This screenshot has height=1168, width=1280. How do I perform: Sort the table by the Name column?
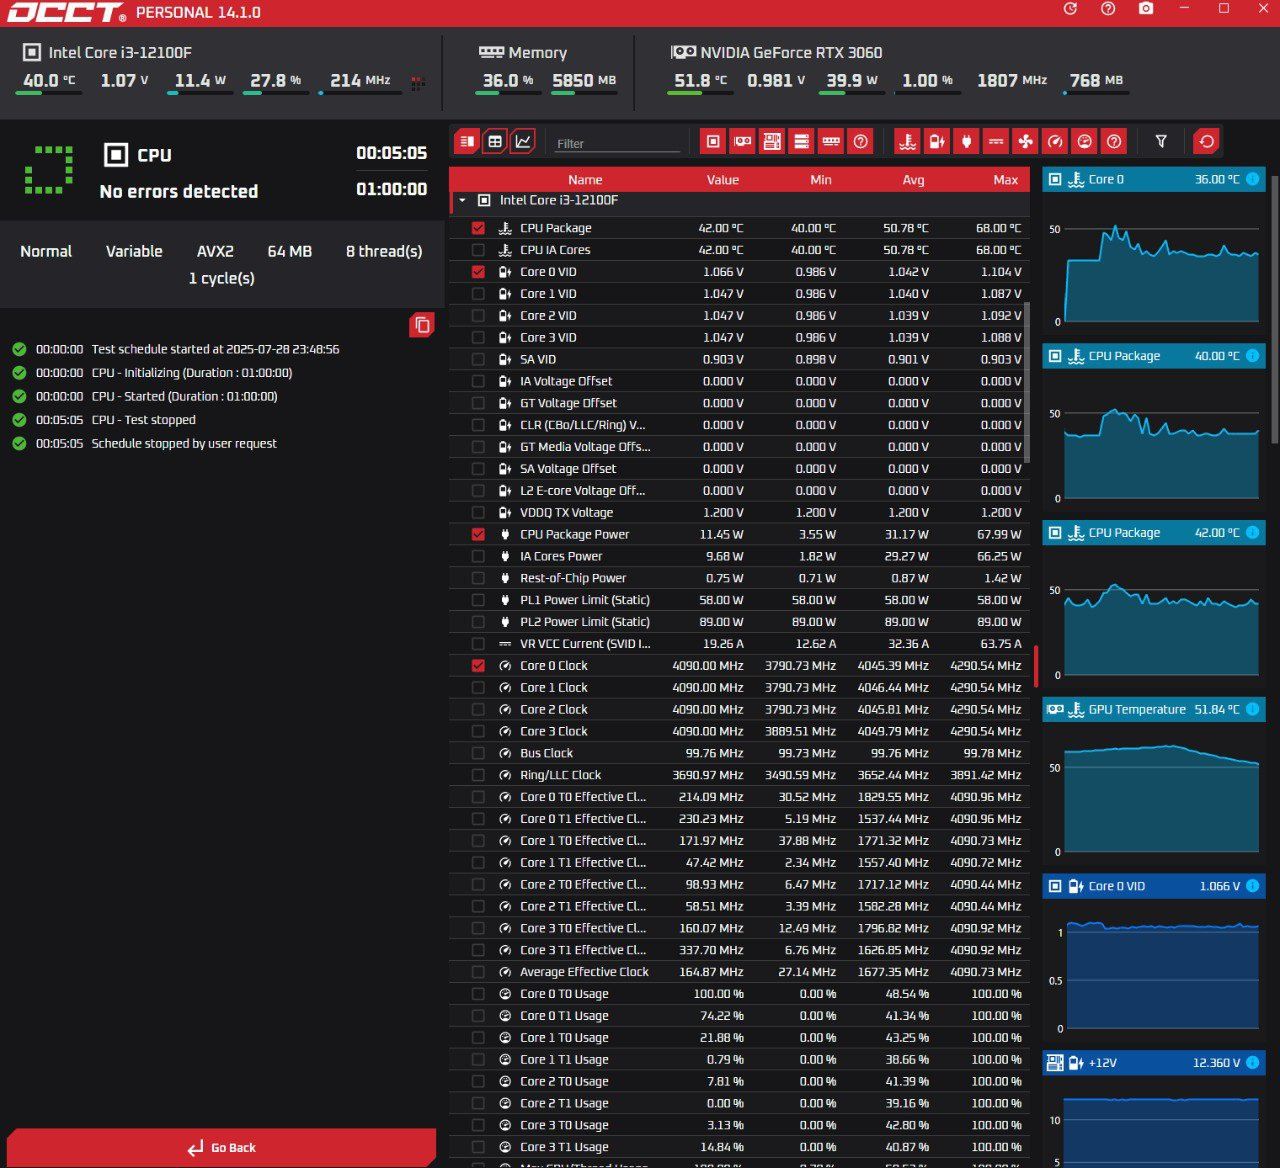point(585,180)
